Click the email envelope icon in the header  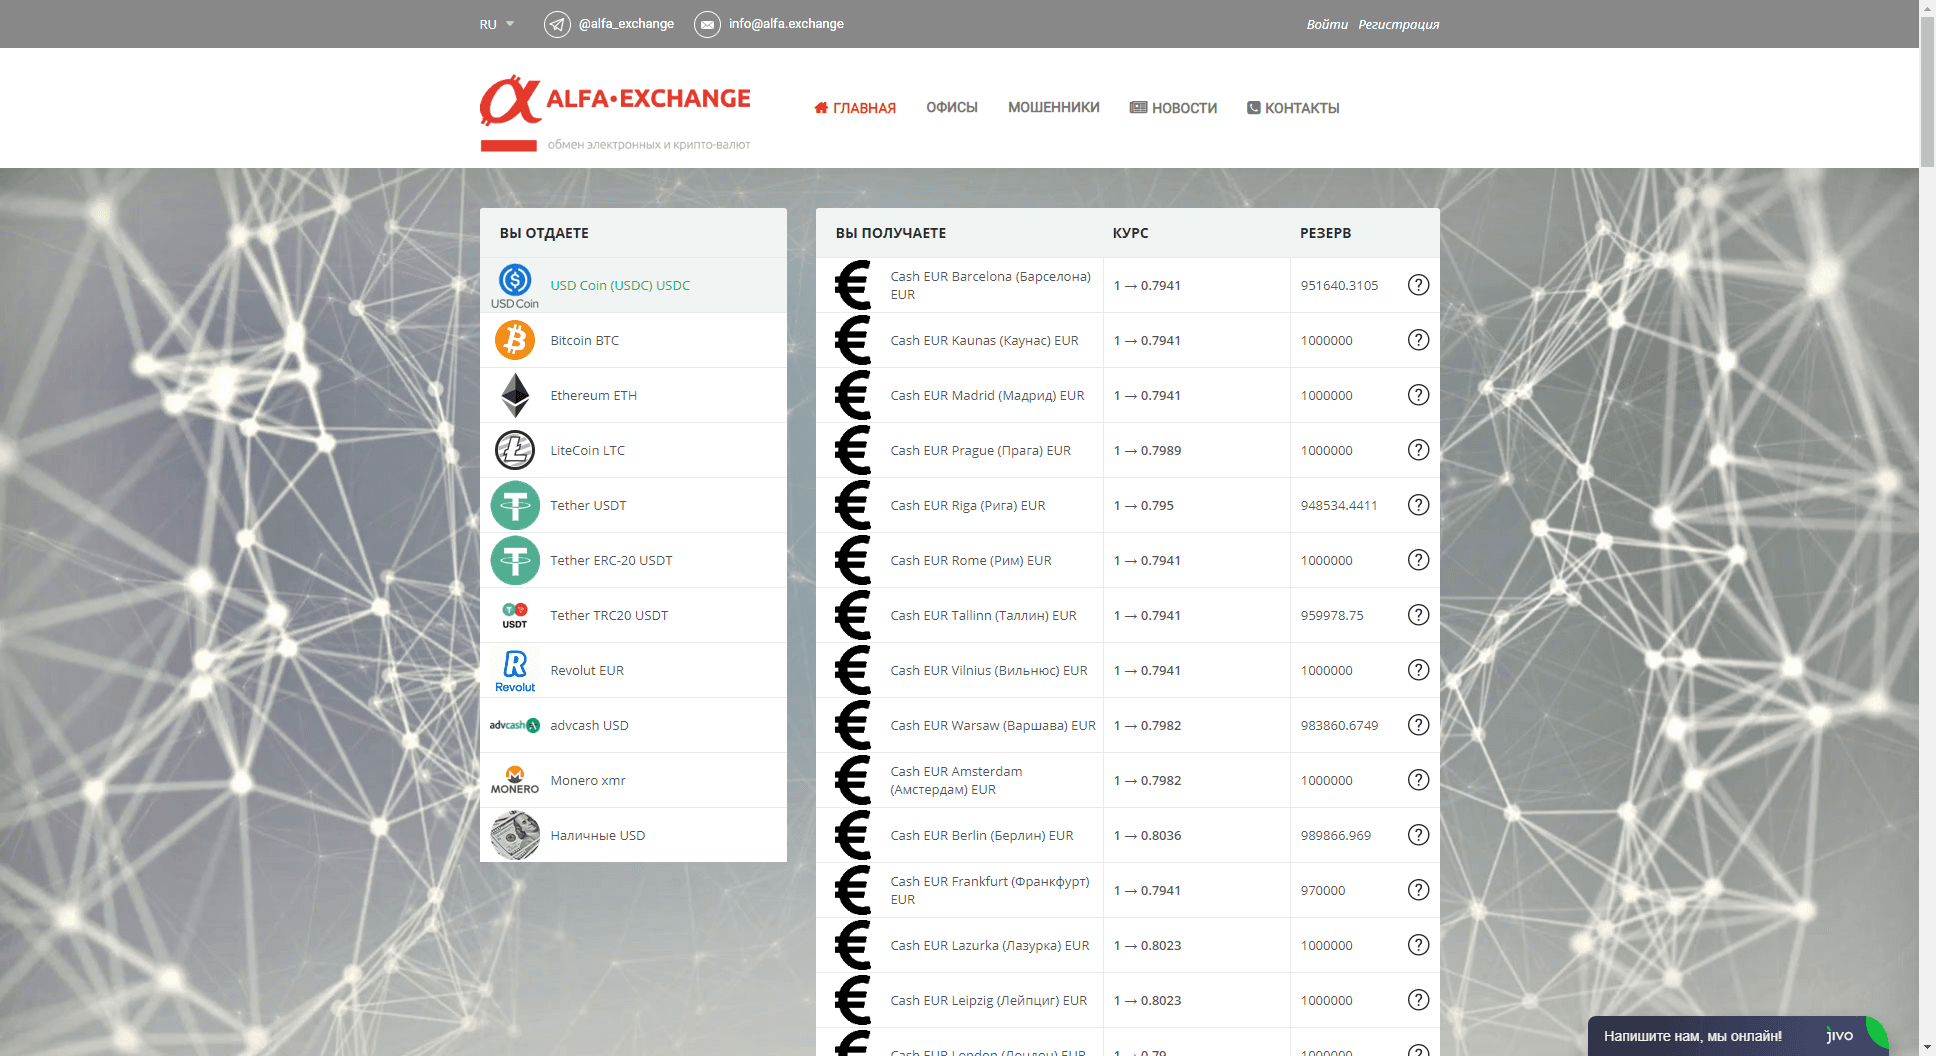tap(708, 24)
